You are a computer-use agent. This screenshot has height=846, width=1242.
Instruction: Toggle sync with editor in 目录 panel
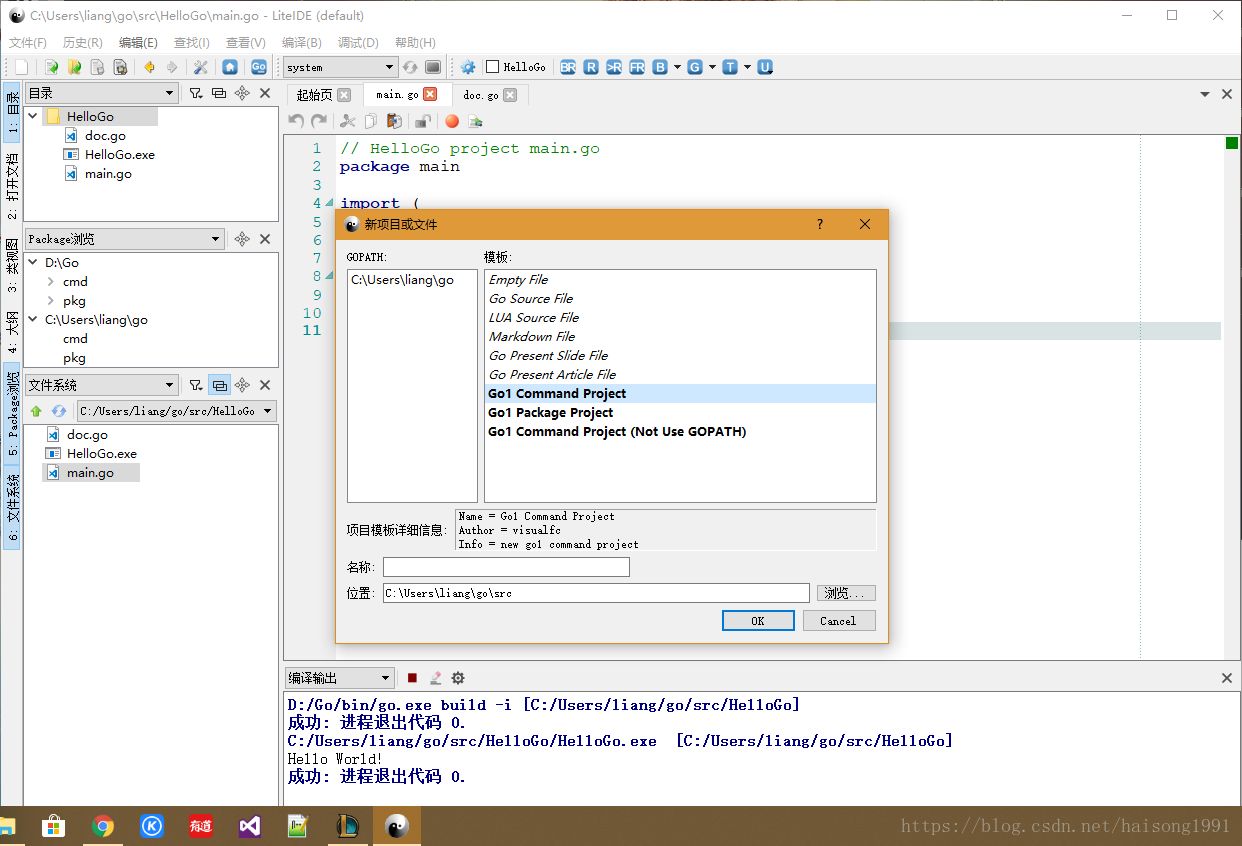pos(219,93)
